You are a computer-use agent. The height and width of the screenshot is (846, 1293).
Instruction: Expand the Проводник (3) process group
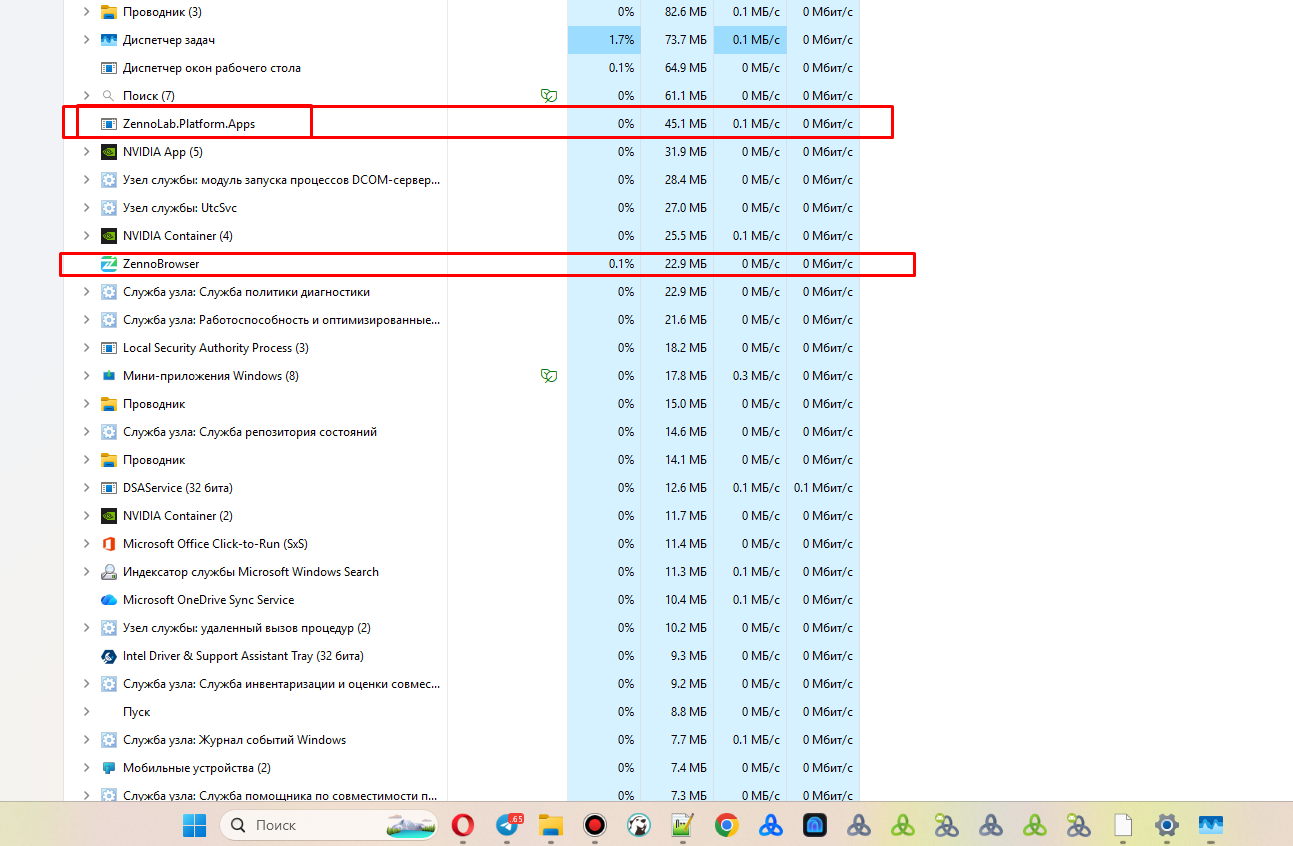point(86,12)
